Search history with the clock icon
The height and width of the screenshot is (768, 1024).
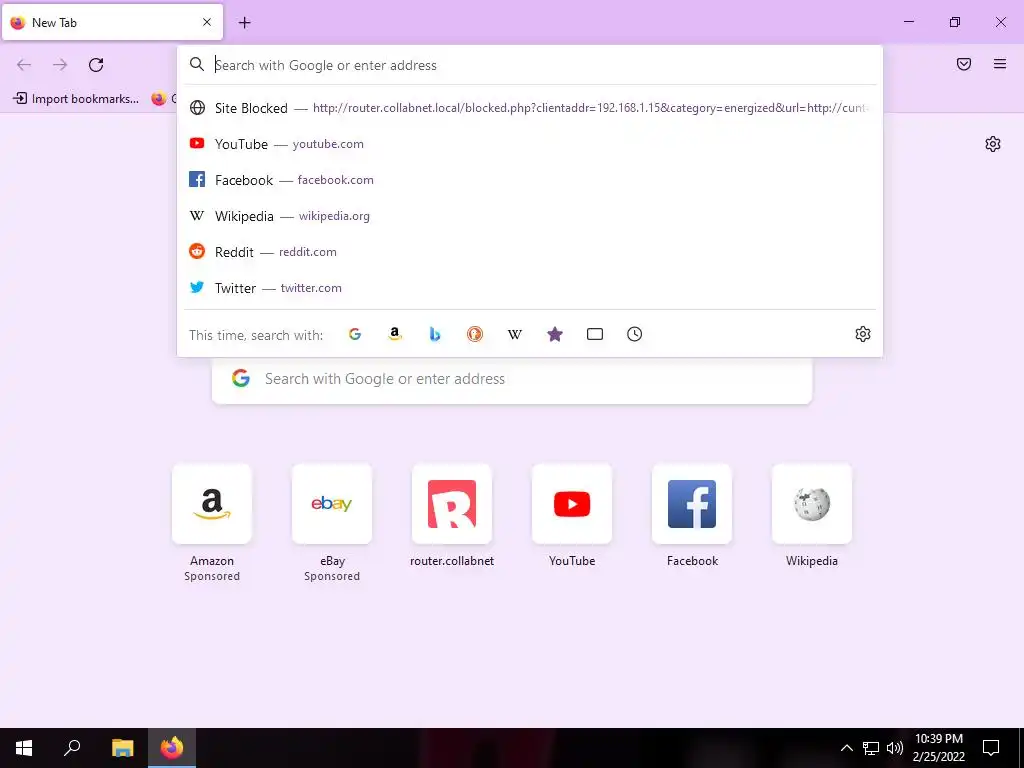coord(635,334)
